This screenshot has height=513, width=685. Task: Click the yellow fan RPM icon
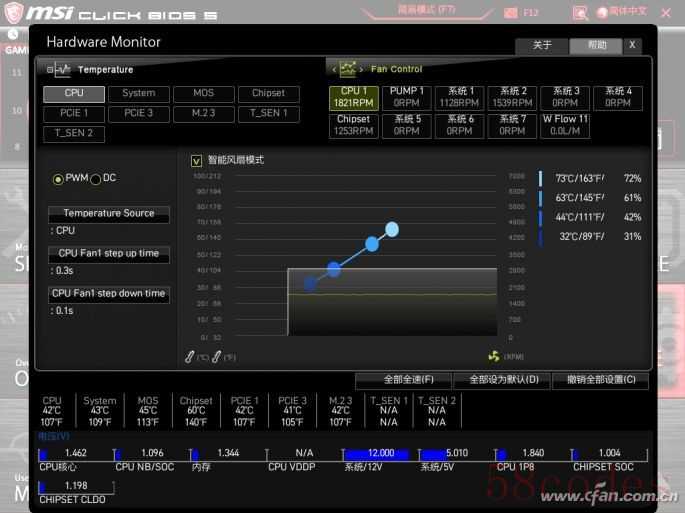(493, 356)
